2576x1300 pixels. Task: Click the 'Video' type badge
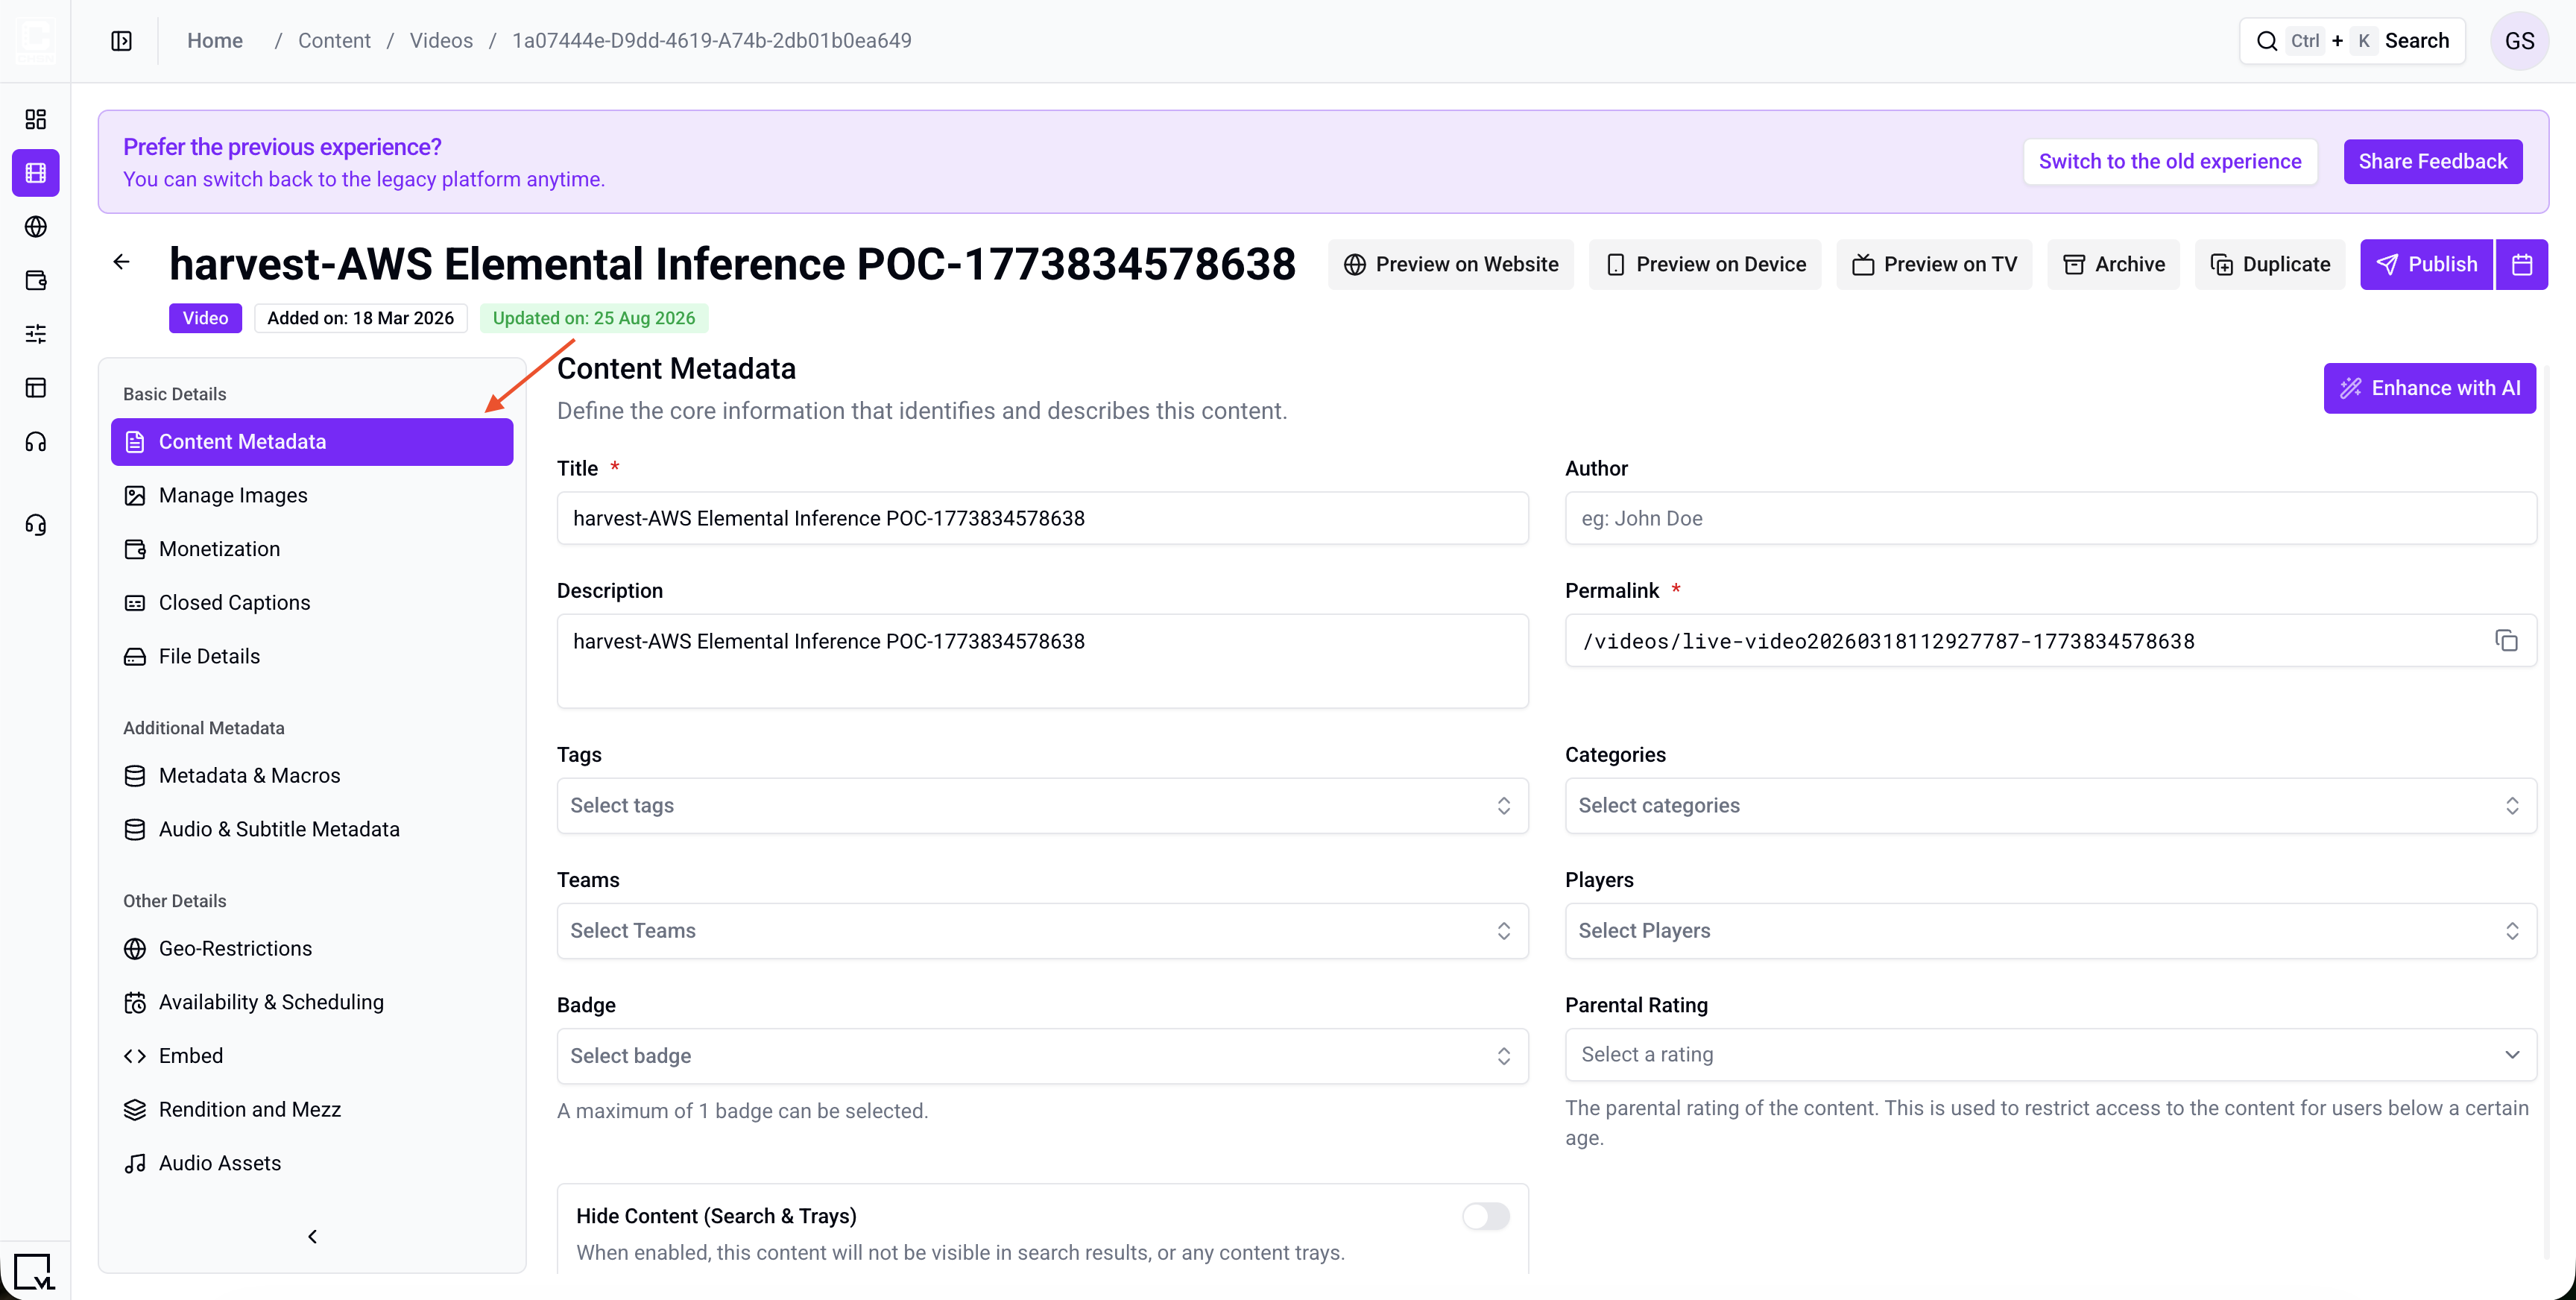[205, 318]
